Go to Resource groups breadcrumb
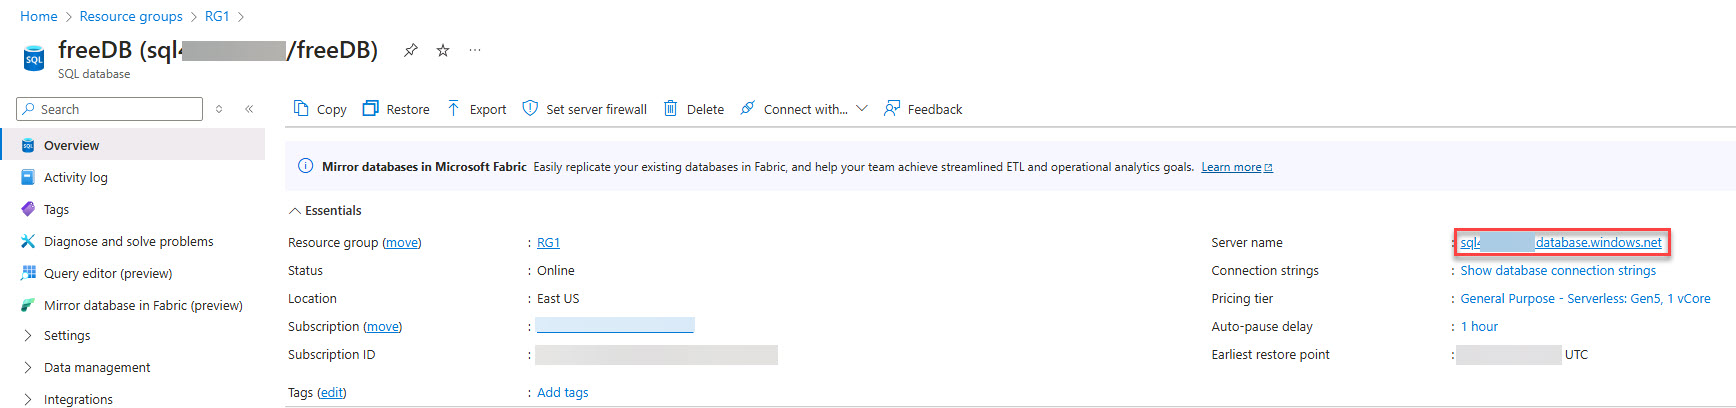 [x=131, y=17]
